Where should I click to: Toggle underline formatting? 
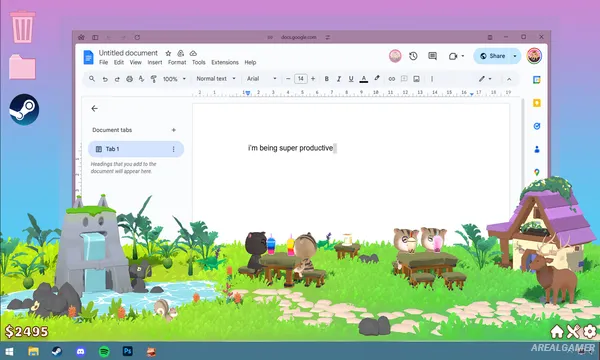pos(351,79)
